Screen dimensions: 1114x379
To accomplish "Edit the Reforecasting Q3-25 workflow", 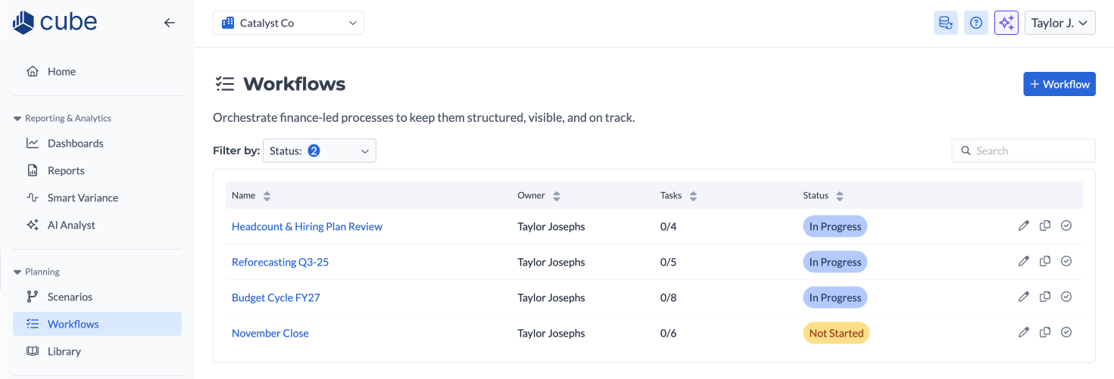I will pyautogui.click(x=1023, y=262).
